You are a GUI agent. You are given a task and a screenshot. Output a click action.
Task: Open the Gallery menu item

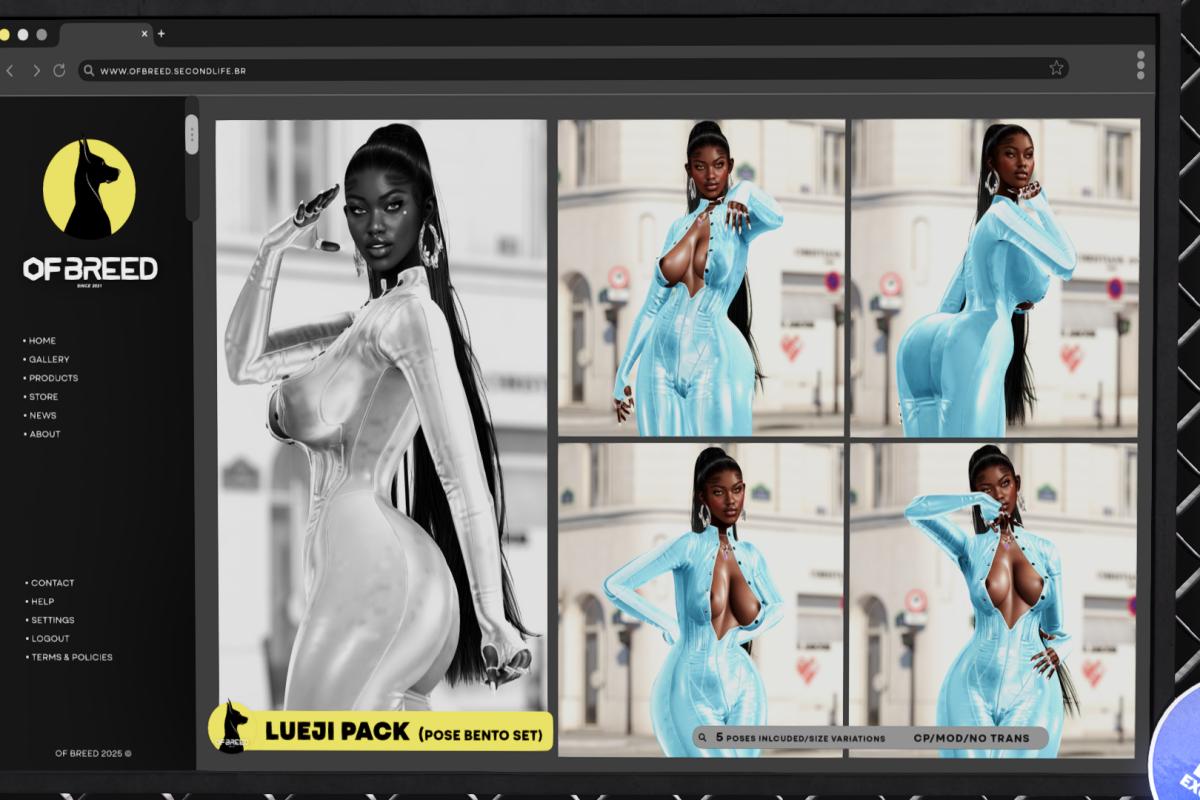tap(49, 359)
